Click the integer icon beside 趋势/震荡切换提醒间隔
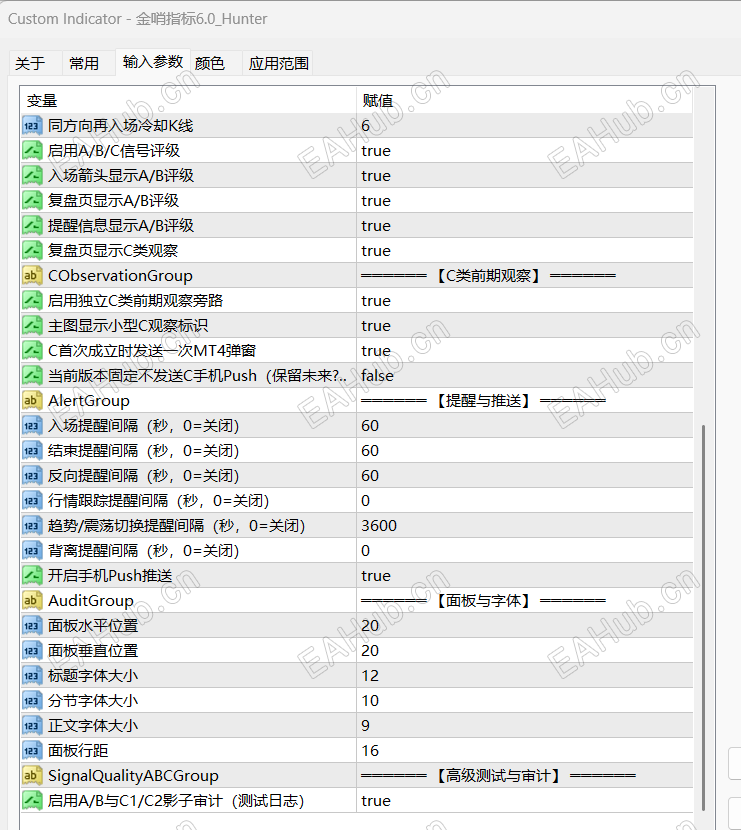 pos(32,526)
